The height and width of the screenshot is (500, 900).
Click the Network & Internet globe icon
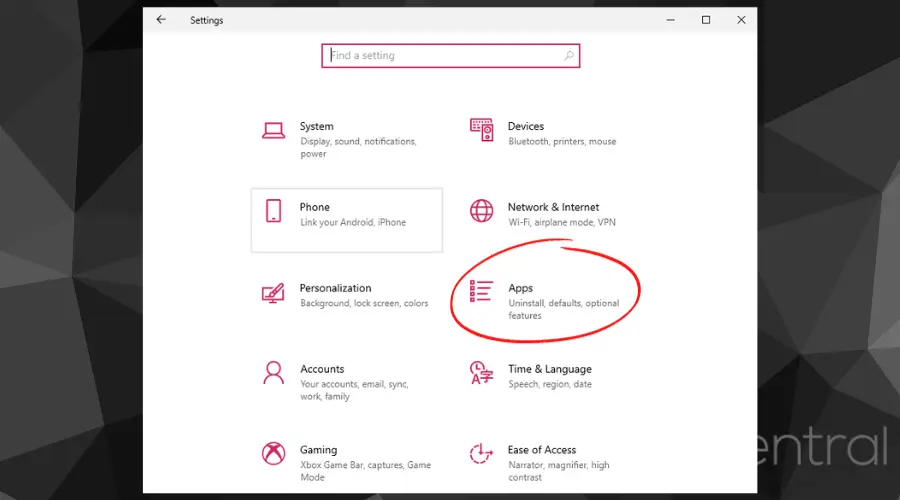click(481, 211)
